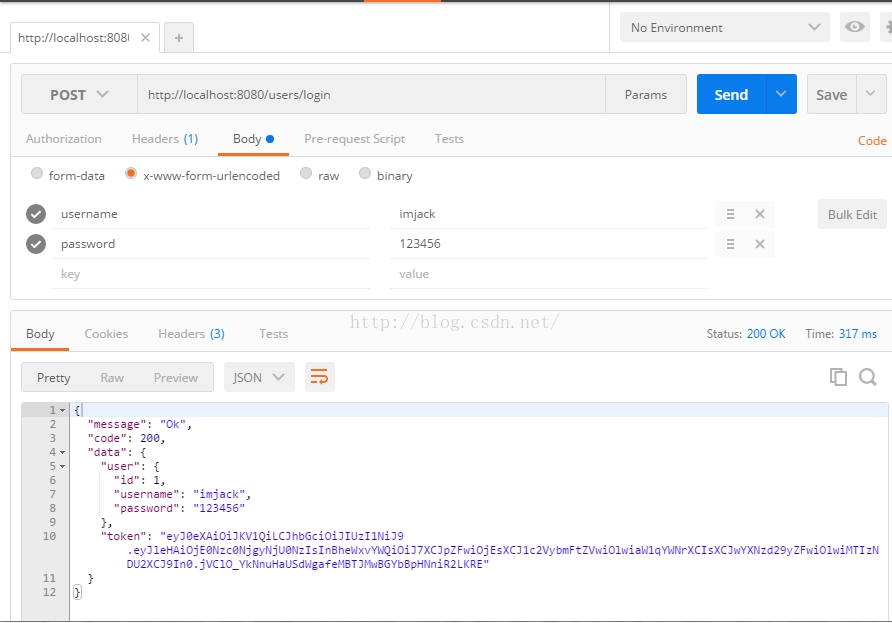Select the Preview response view

click(176, 378)
